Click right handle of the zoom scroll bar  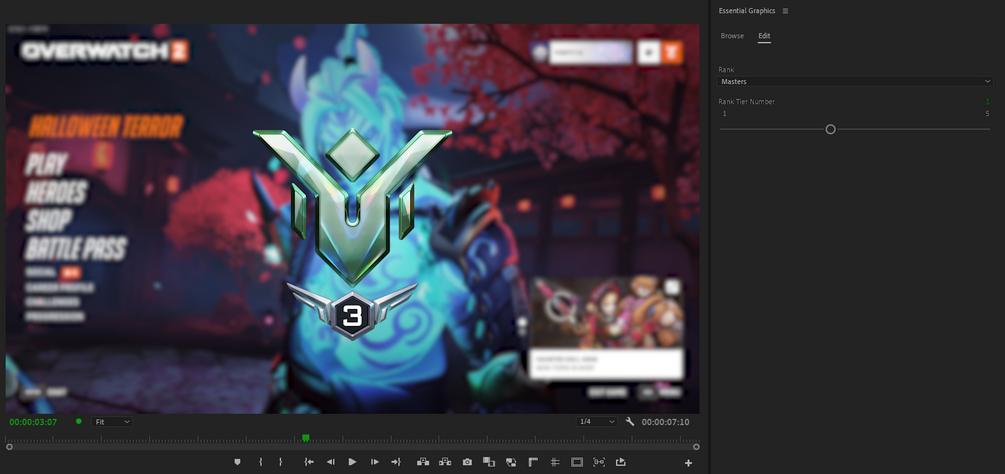[x=696, y=447]
